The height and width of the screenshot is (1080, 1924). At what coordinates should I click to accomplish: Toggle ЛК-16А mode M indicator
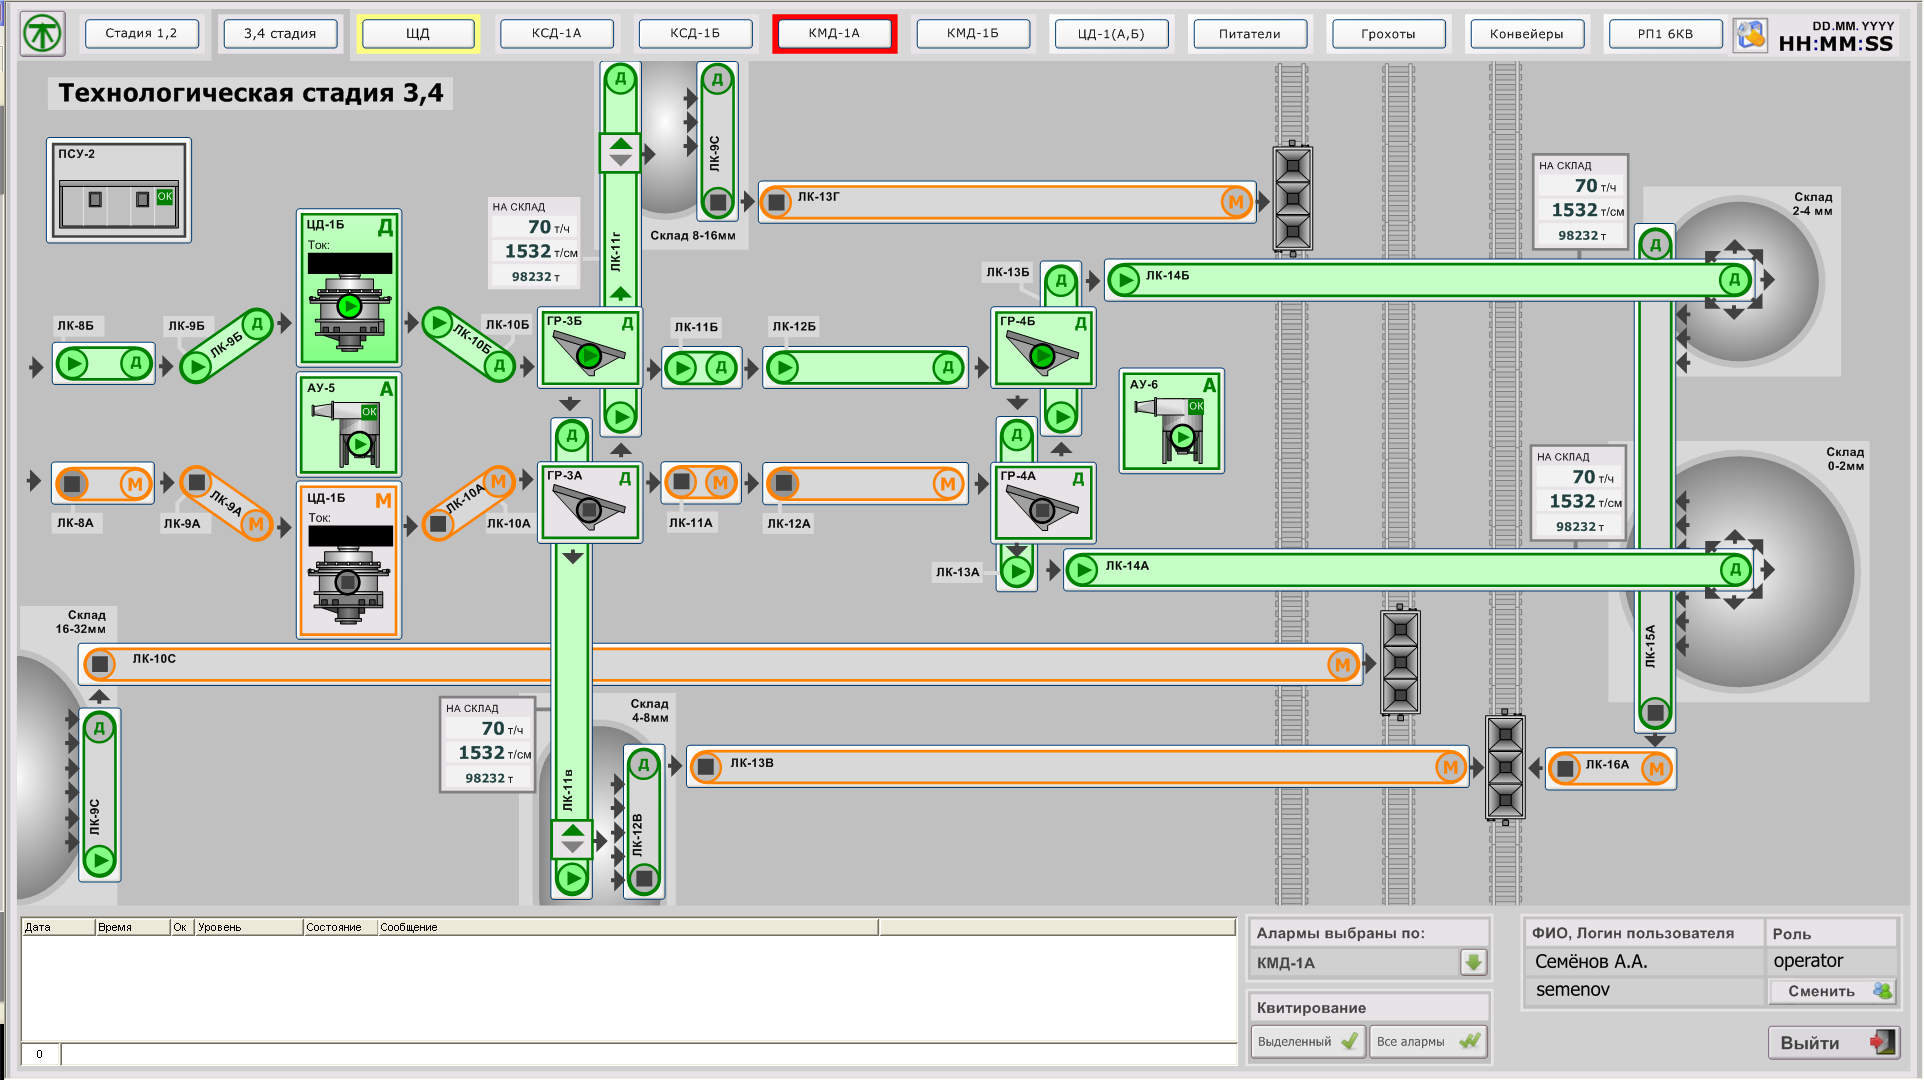(1656, 769)
